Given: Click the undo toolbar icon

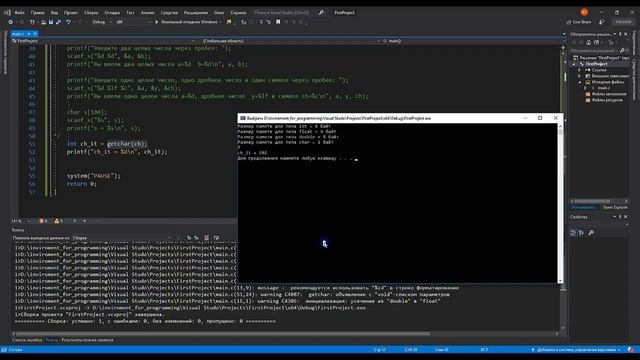Looking at the screenshot, I should 68,22.
